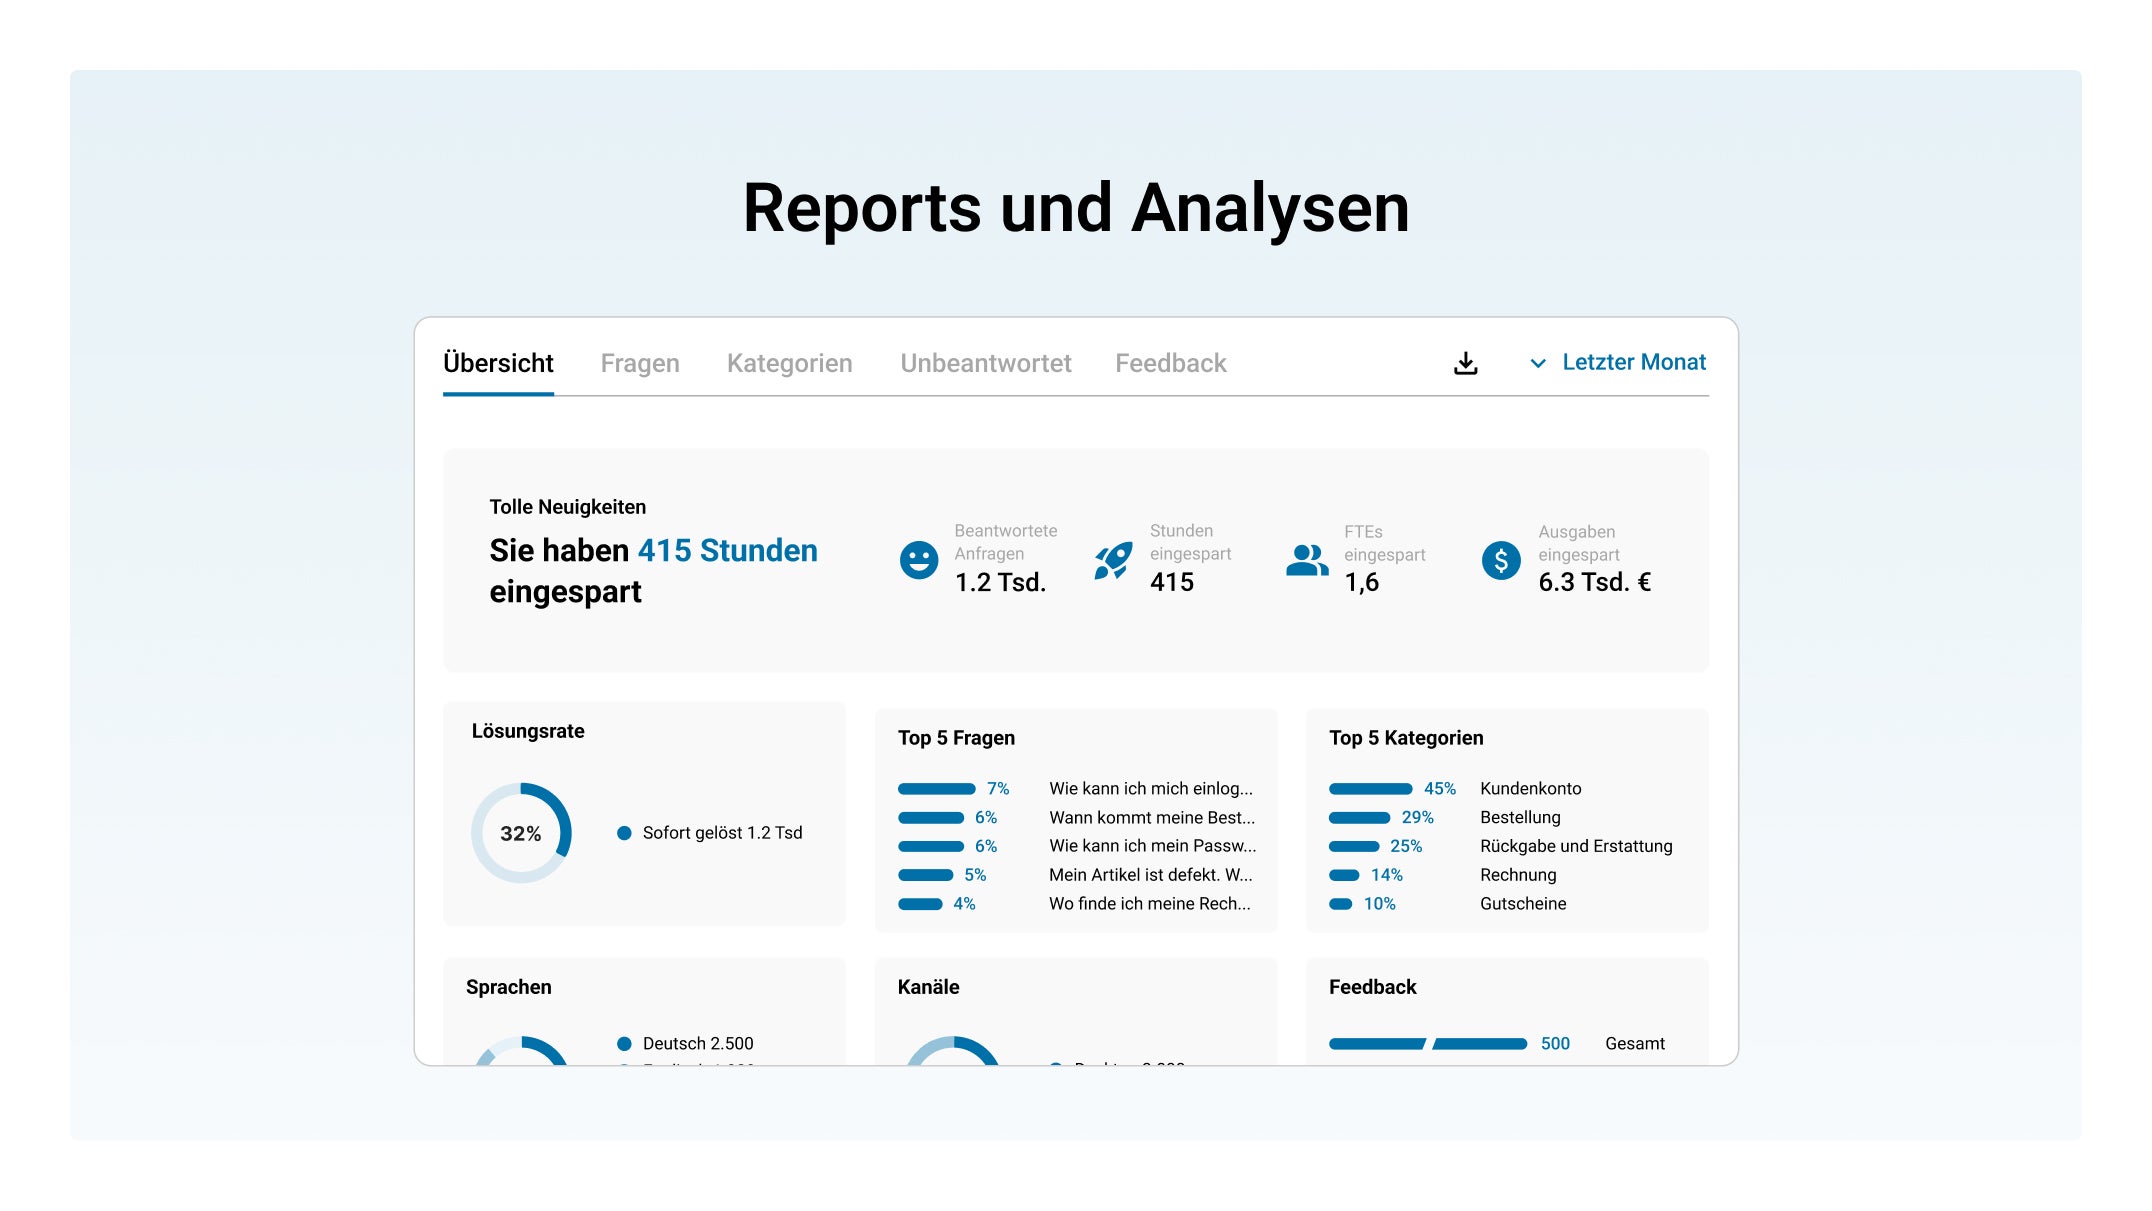Screen dimensions: 2152x1211
Task: Switch to the Feedback tab
Action: (x=1171, y=363)
